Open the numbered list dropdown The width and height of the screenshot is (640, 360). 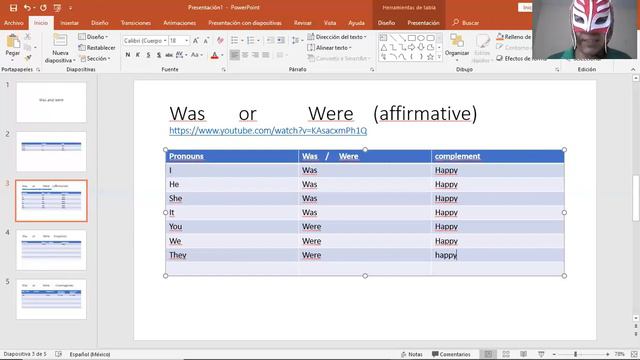[258, 40]
